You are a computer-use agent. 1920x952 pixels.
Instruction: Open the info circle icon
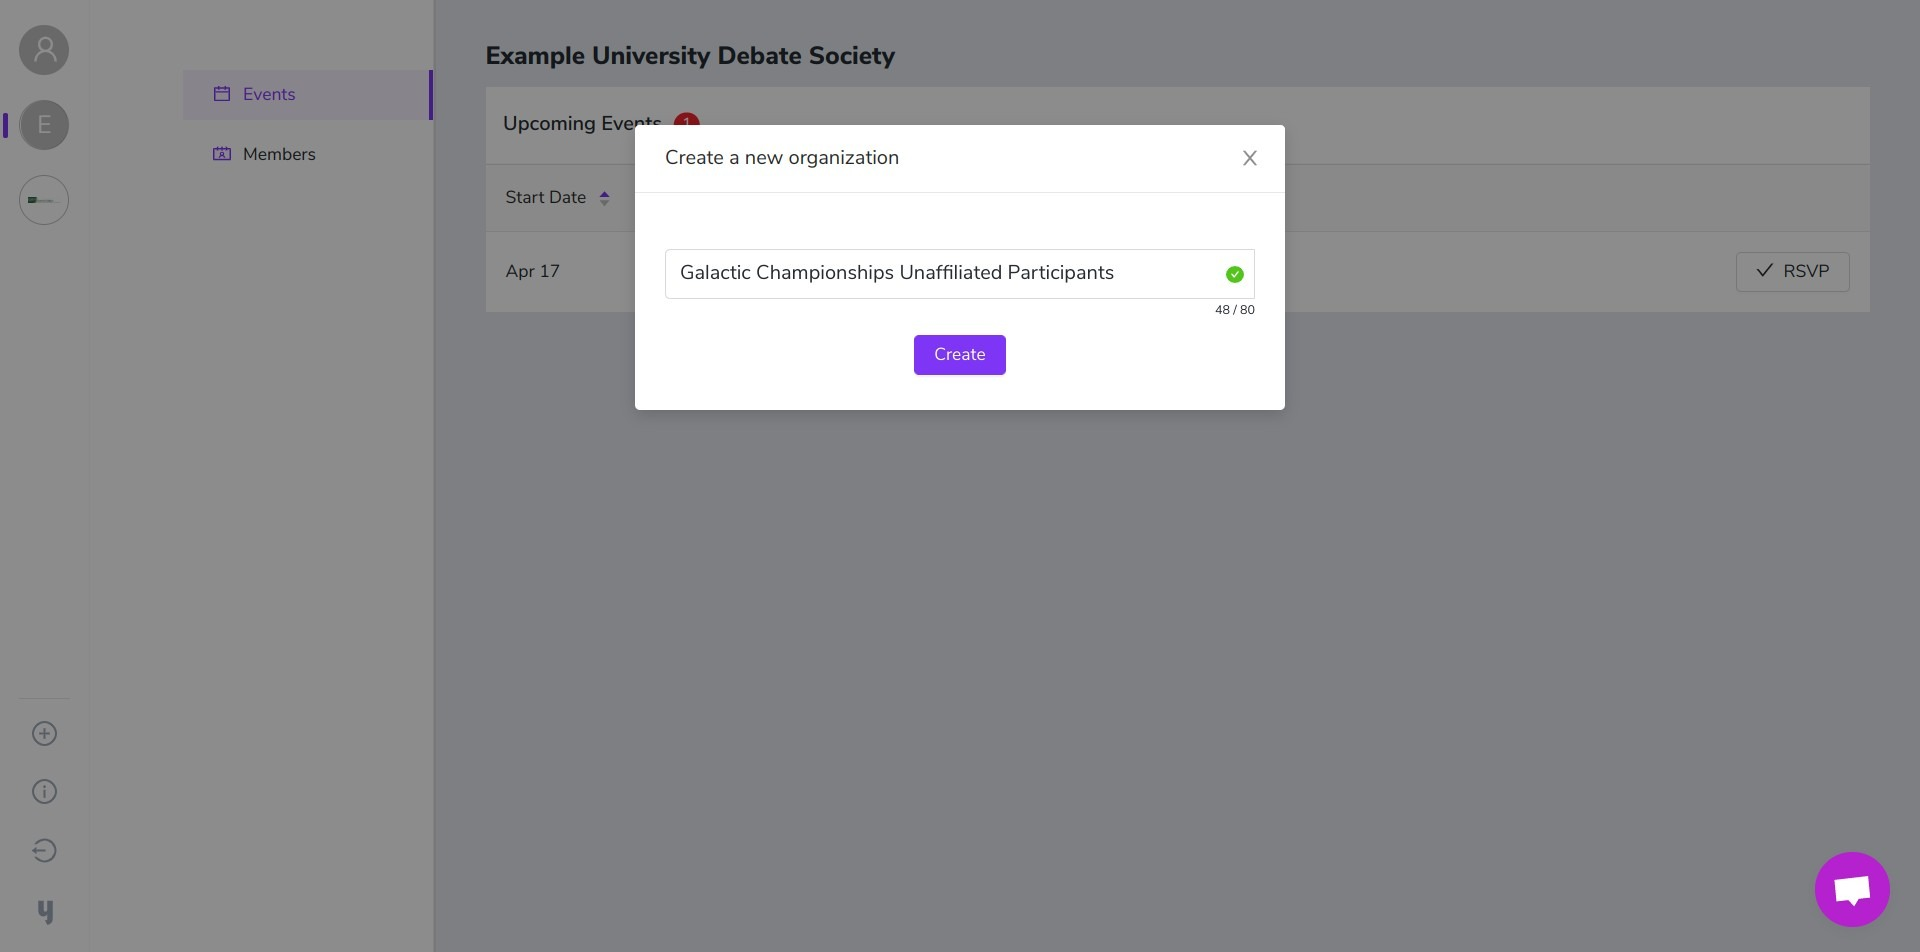(44, 792)
